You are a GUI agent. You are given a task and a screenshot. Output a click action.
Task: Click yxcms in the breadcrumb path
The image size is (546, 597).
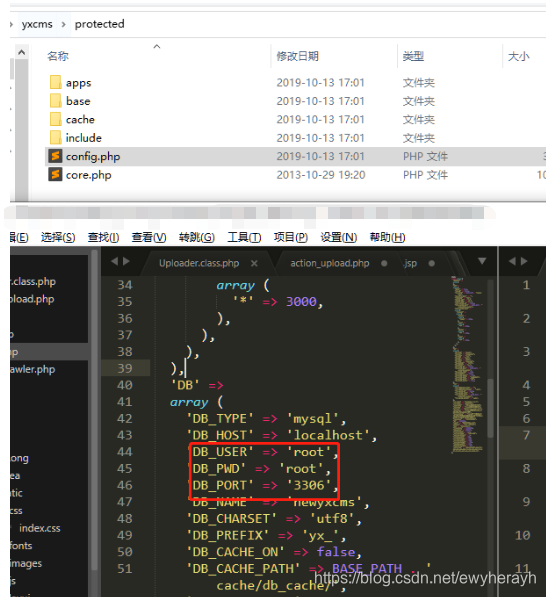pos(37,24)
